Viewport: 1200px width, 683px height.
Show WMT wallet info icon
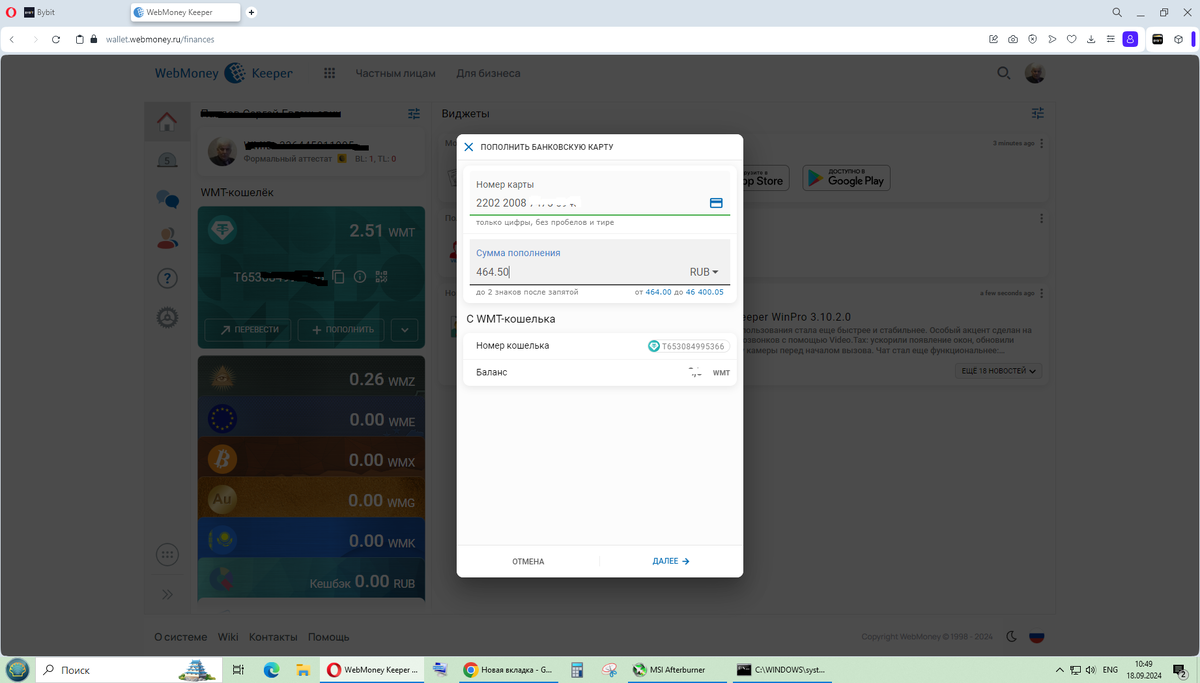coord(360,277)
